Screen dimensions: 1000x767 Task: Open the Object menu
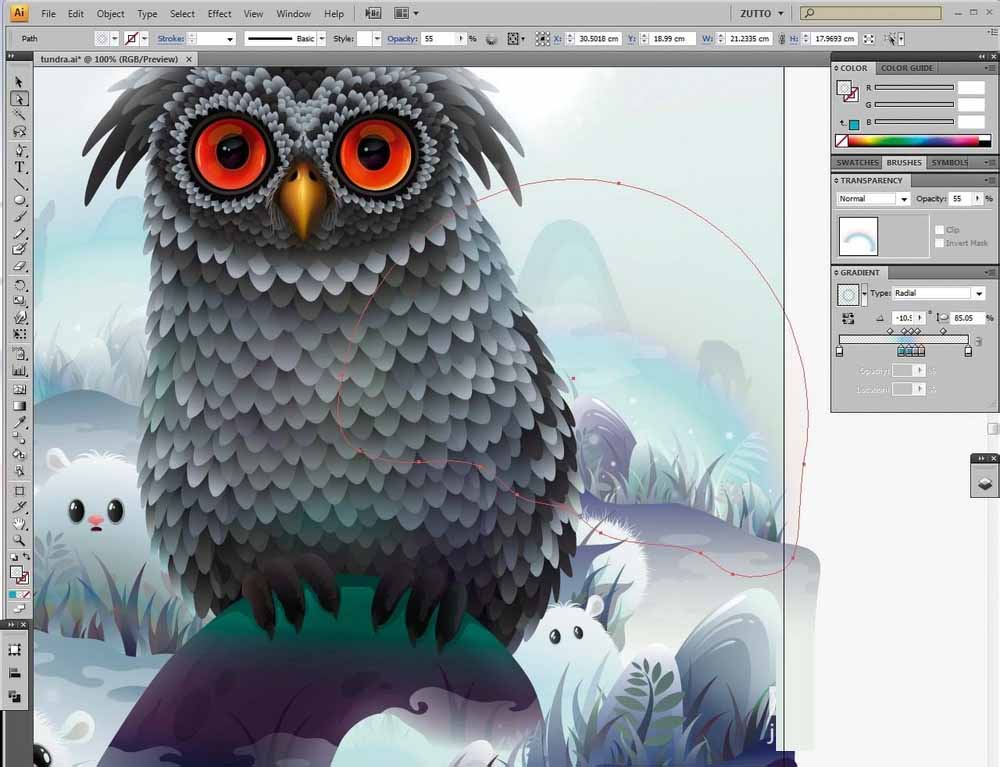coord(110,13)
